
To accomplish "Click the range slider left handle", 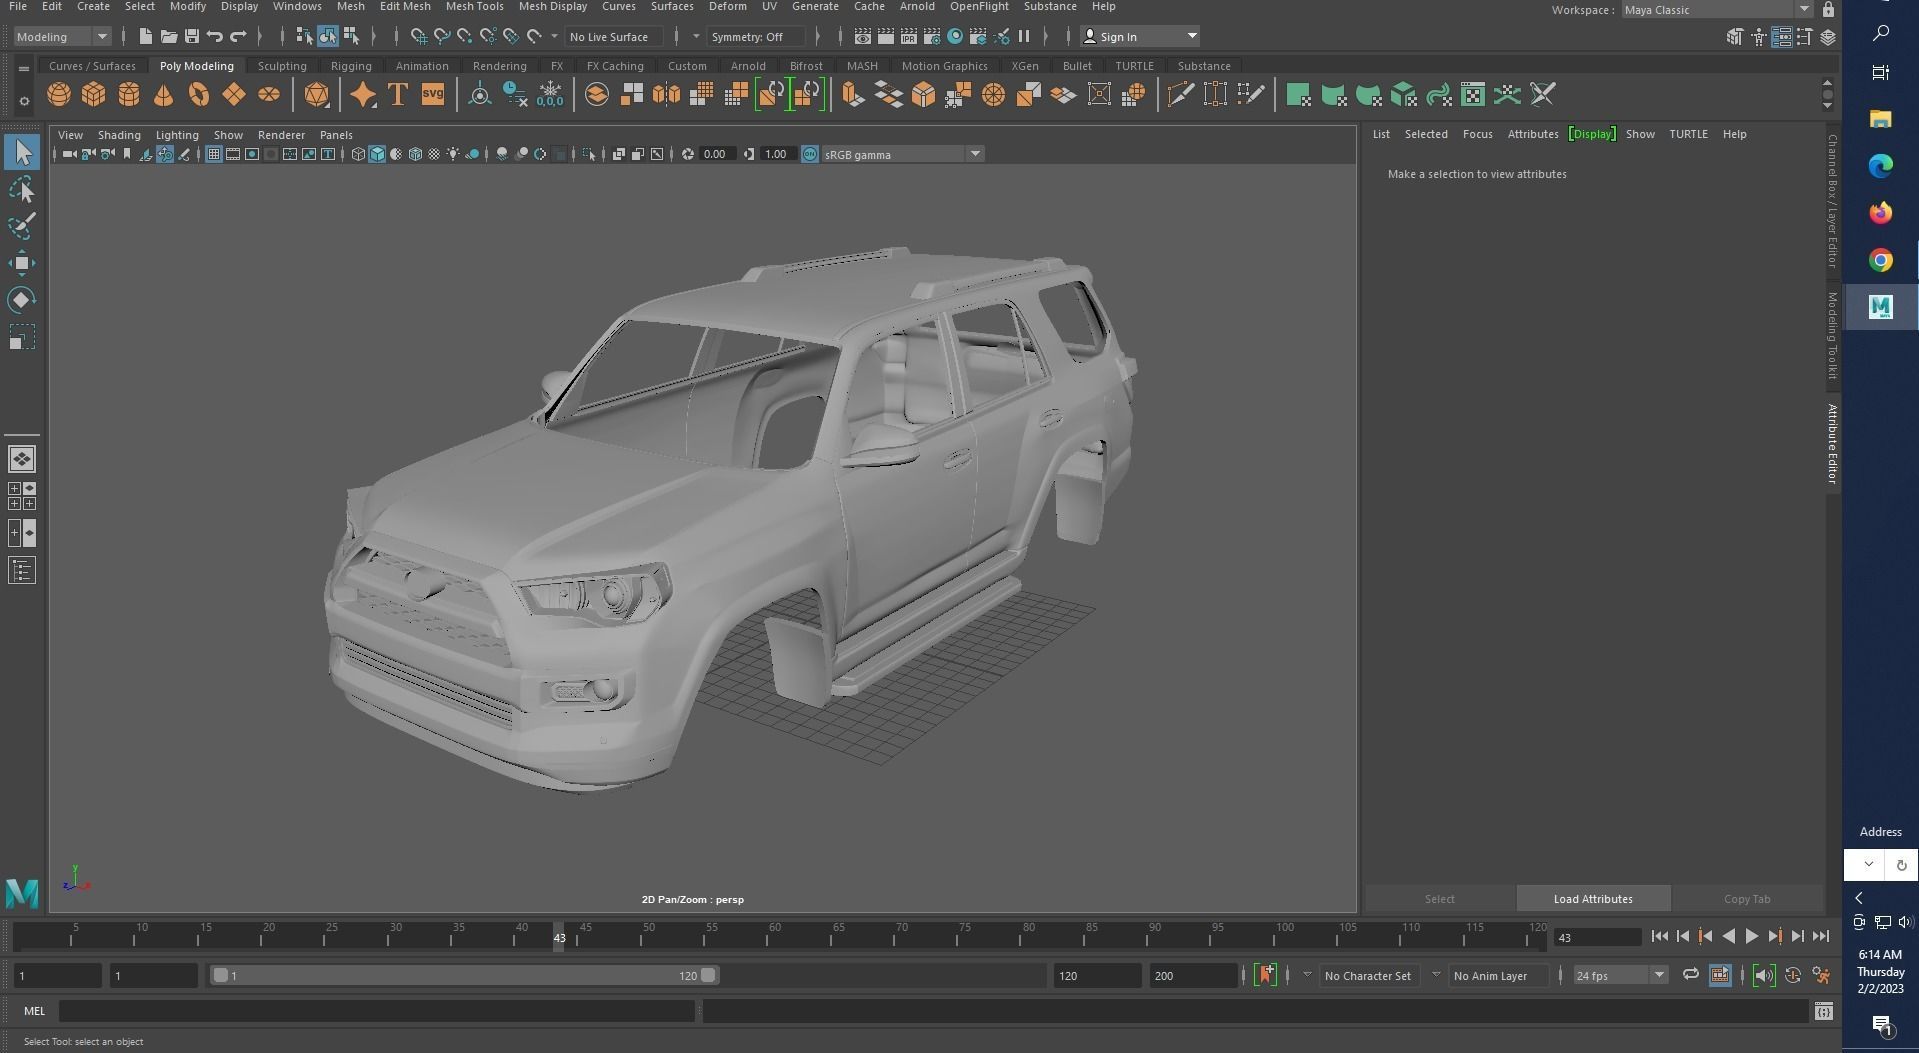I will [220, 975].
